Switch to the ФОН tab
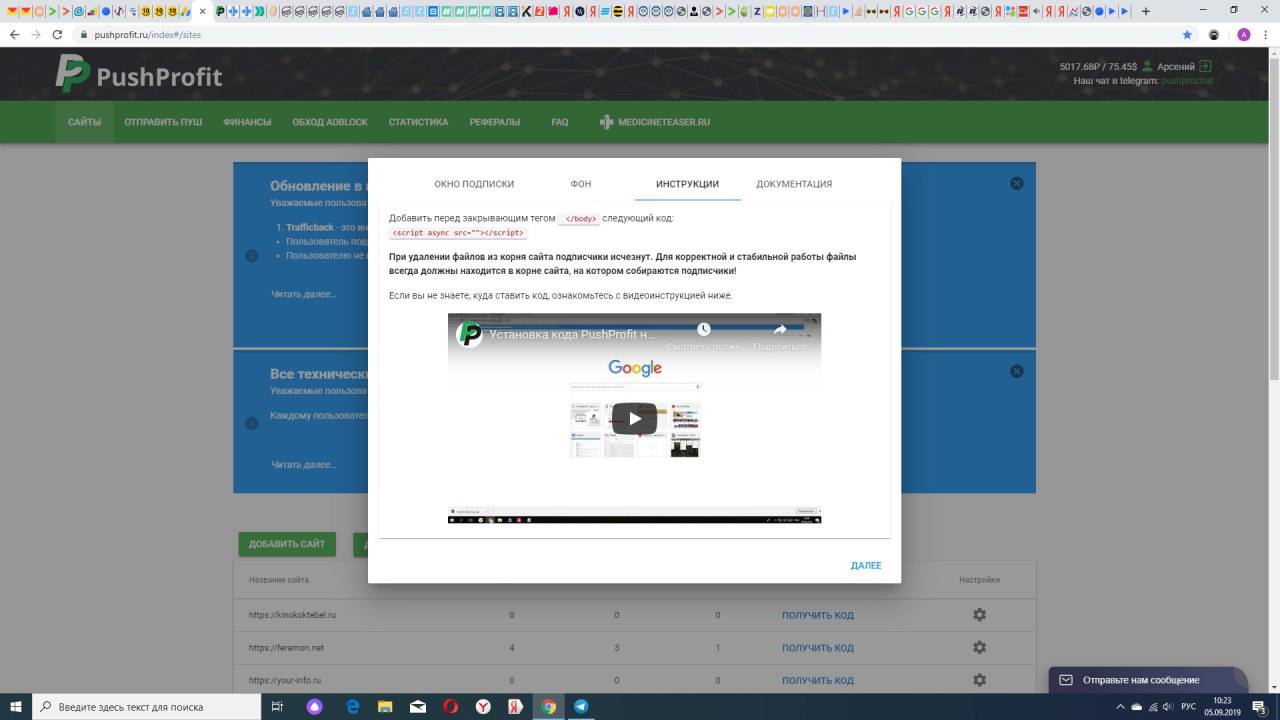The image size is (1280, 720). [581, 184]
